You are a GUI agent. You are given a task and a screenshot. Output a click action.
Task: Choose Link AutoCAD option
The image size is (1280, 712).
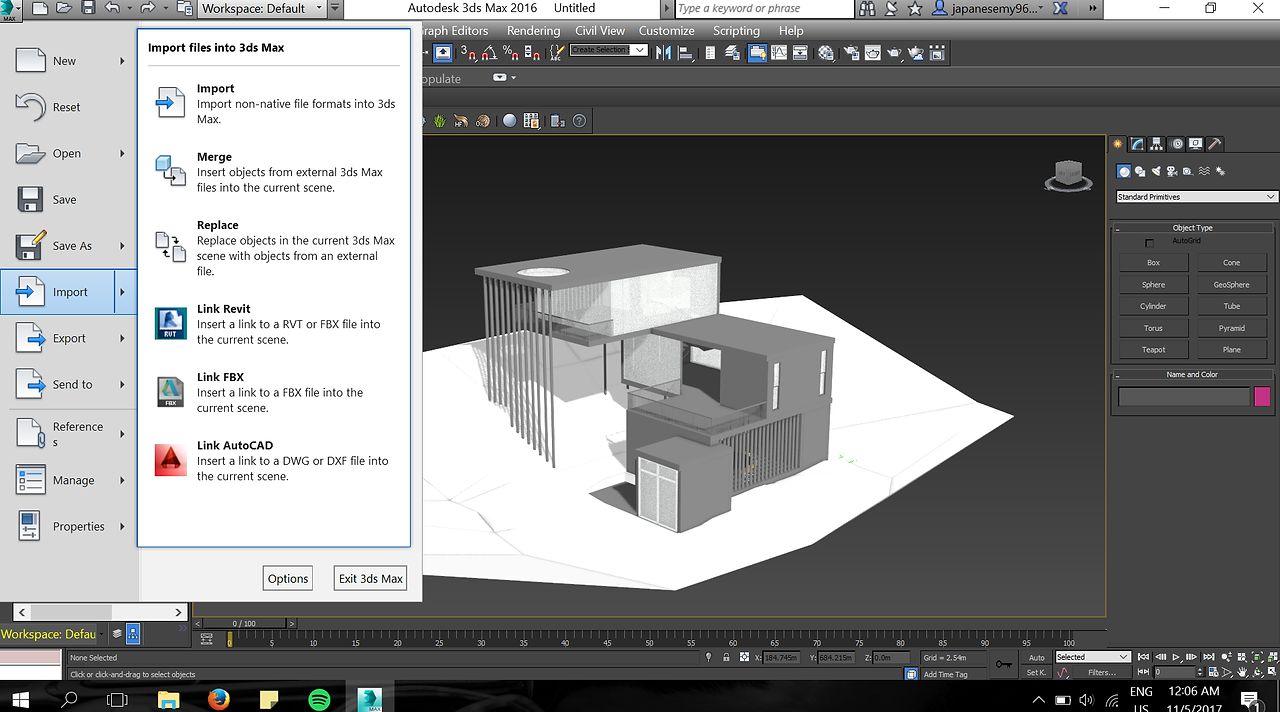pyautogui.click(x=272, y=460)
